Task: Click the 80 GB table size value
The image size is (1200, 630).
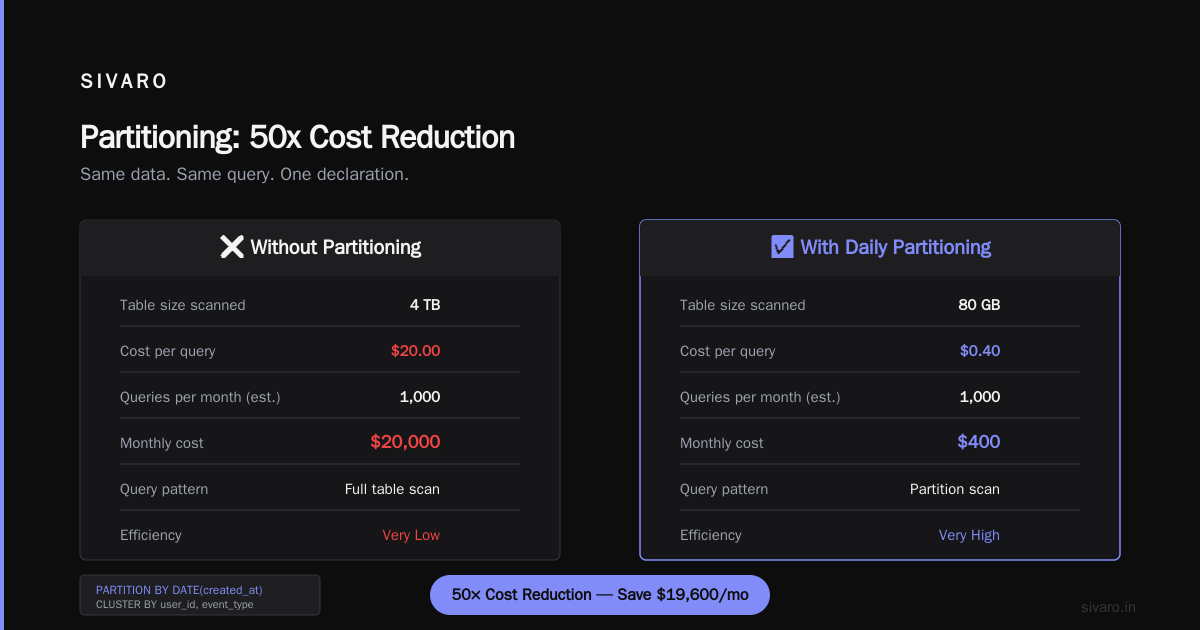Action: (979, 305)
